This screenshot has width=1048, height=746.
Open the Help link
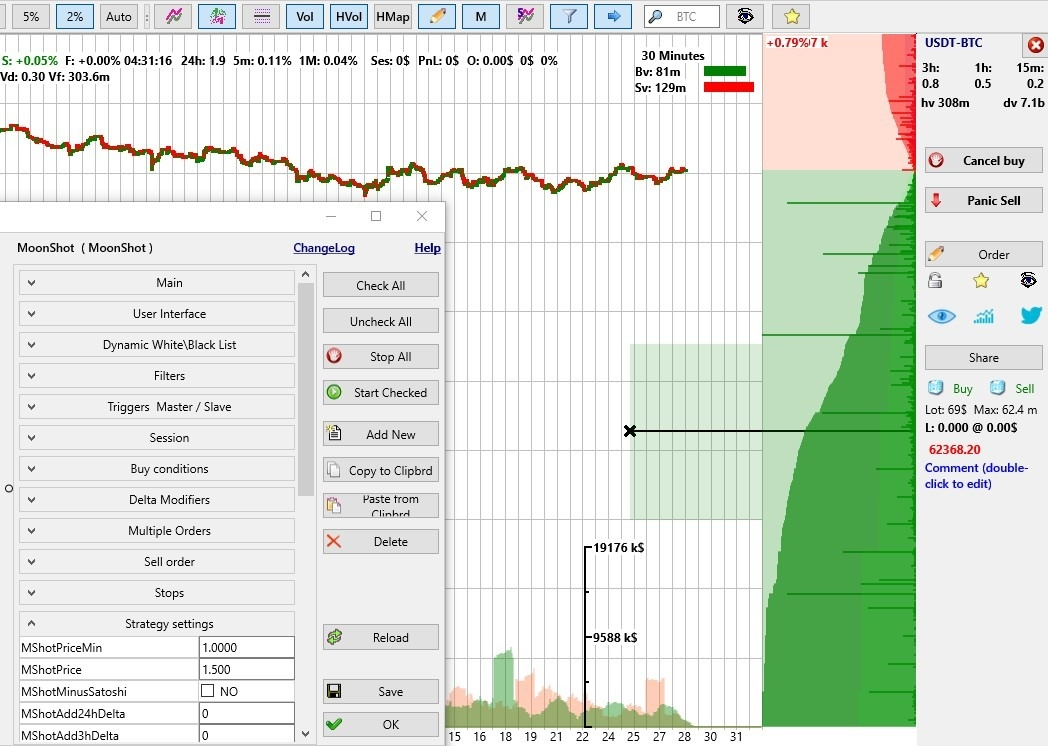coord(427,248)
